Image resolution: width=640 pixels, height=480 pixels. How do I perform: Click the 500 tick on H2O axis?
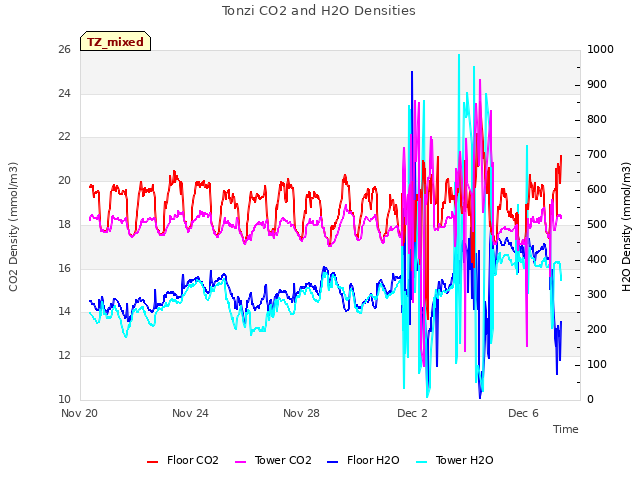[597, 225]
